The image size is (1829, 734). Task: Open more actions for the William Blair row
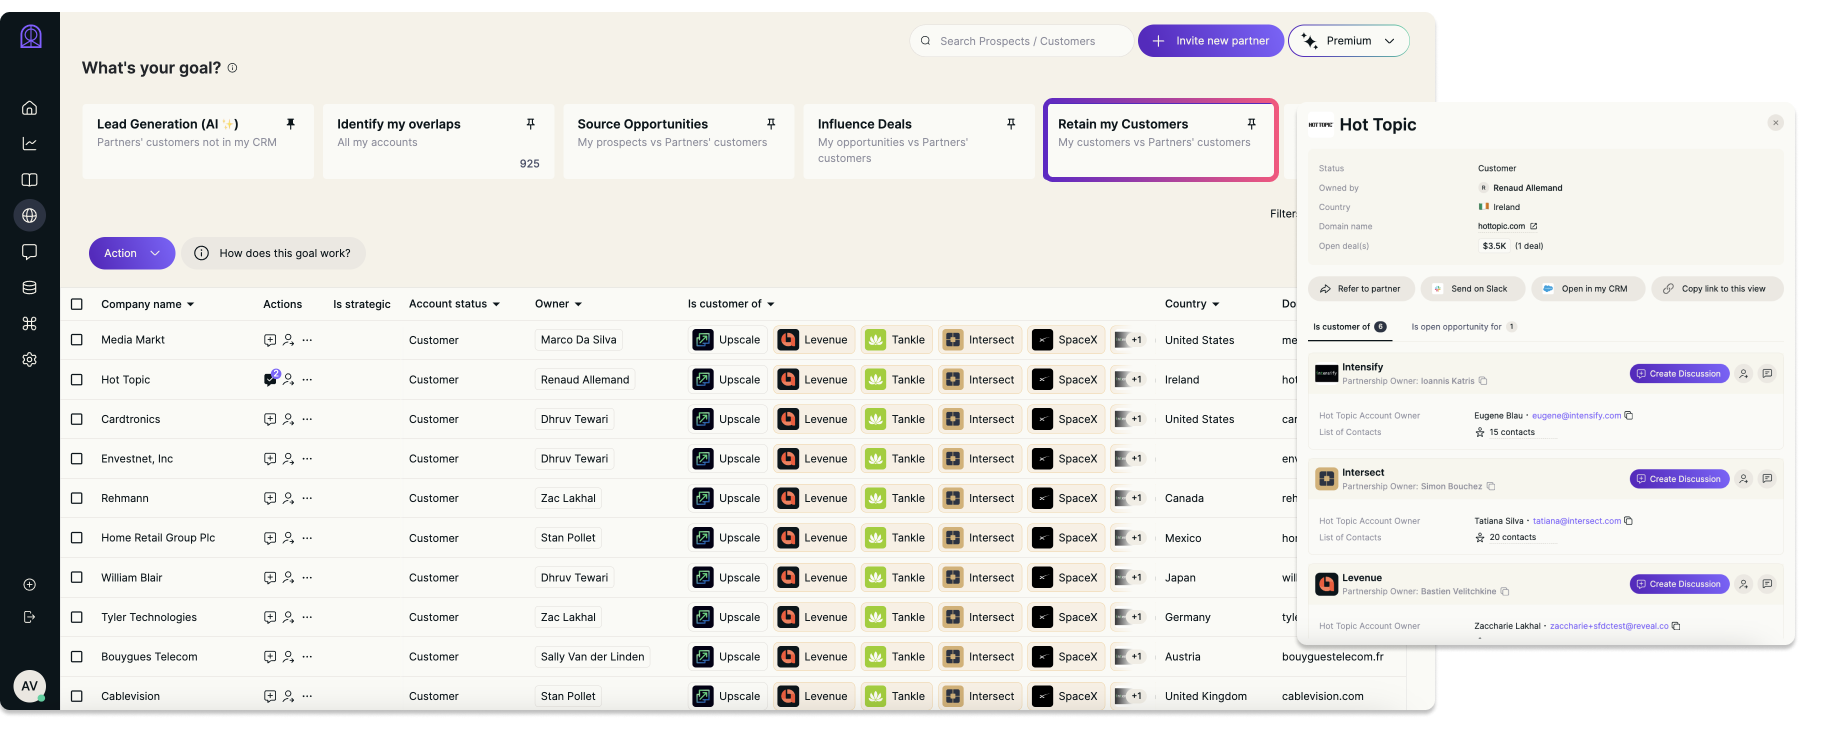coord(307,577)
